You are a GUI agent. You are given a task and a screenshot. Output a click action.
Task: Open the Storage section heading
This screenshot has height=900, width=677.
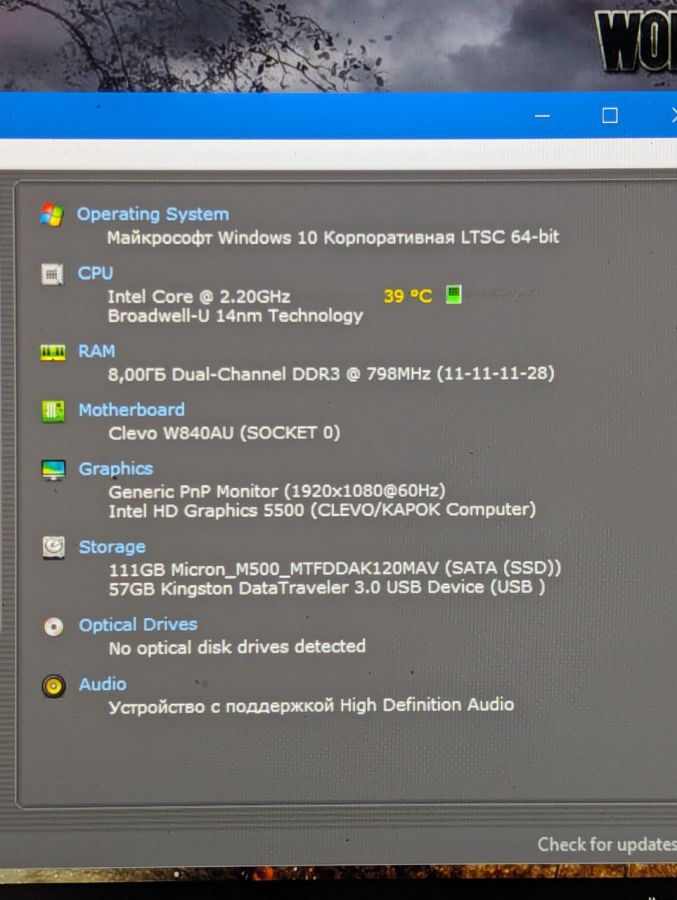point(112,547)
